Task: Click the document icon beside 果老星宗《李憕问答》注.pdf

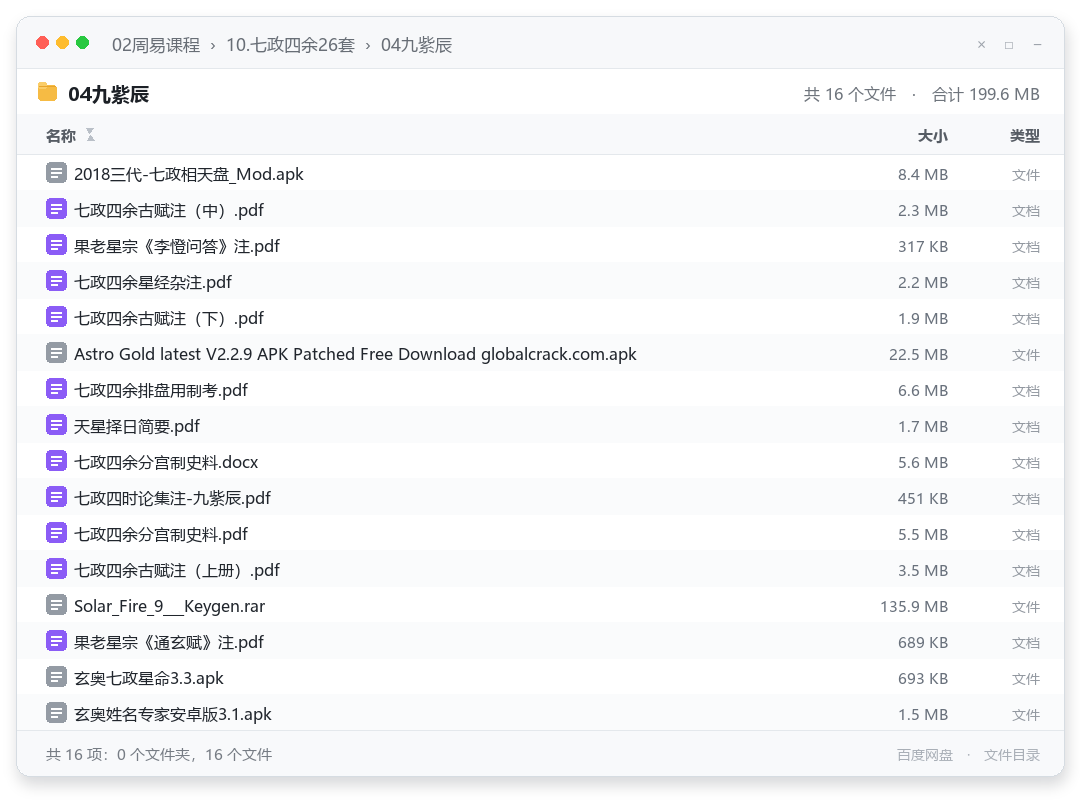Action: point(56,245)
